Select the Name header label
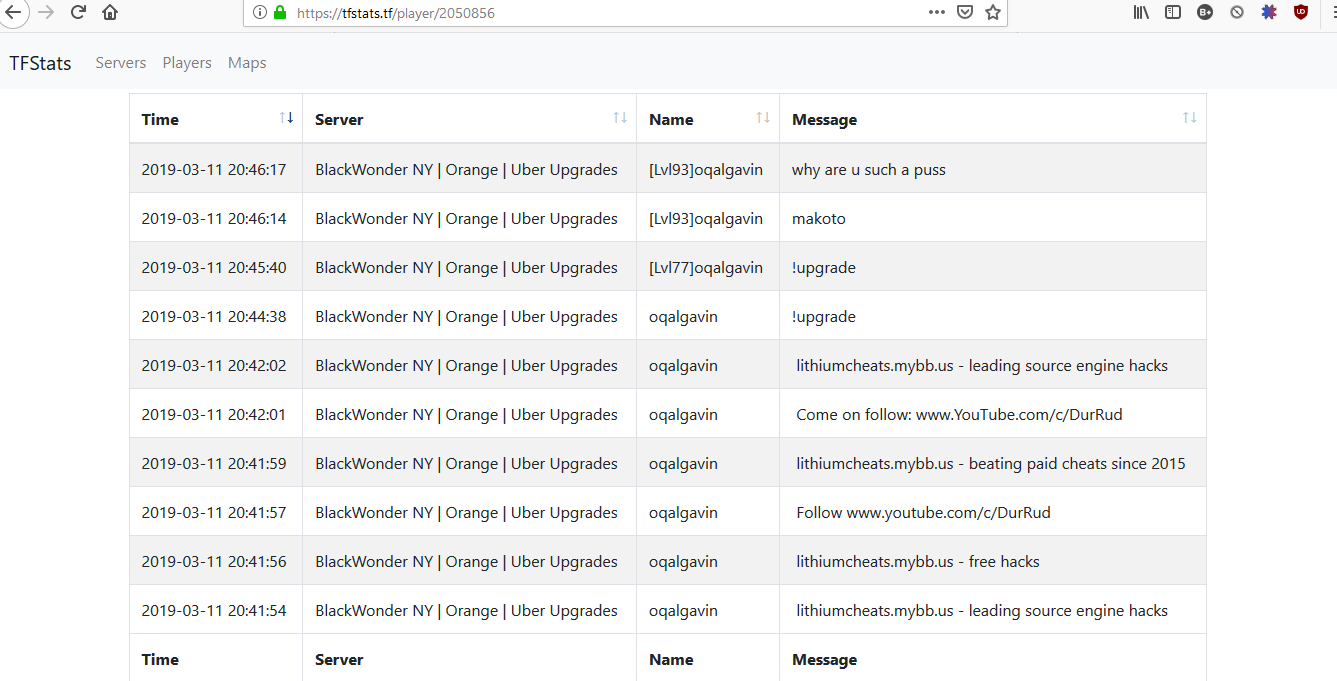This screenshot has height=681, width=1337. coord(671,120)
